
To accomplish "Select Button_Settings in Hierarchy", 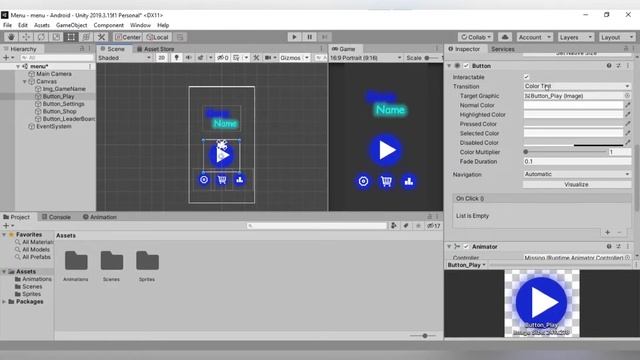I will [x=63, y=104].
